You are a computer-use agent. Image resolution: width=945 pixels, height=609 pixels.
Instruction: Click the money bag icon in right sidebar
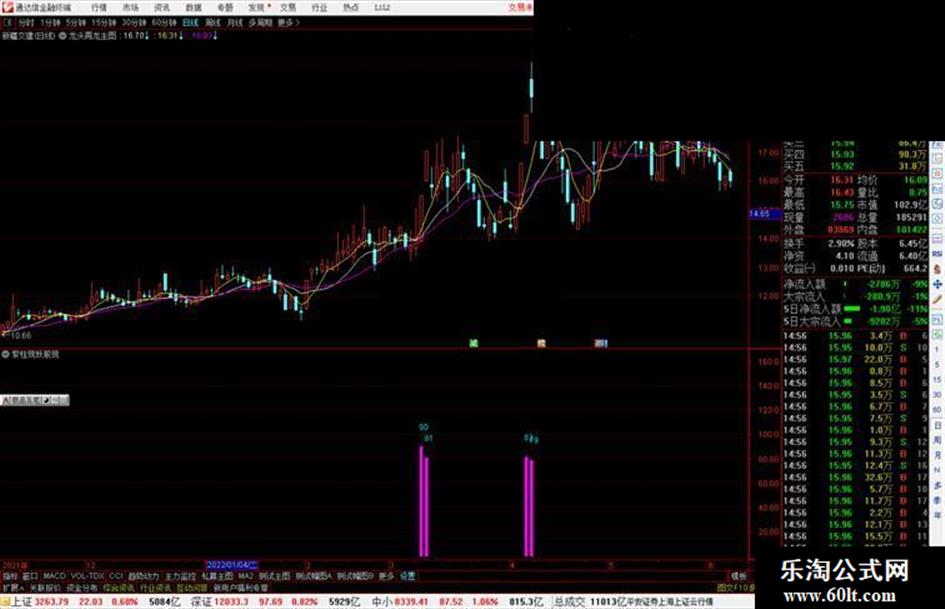point(937,269)
